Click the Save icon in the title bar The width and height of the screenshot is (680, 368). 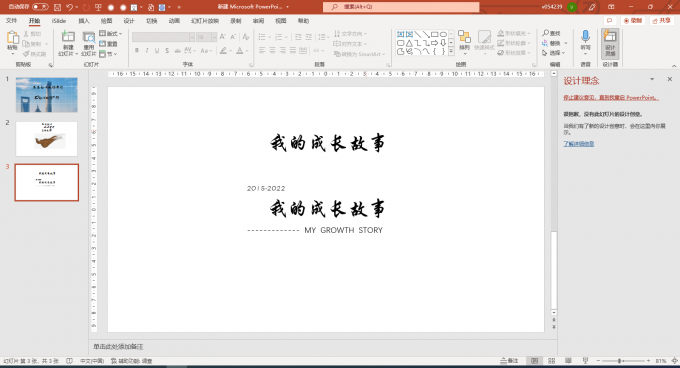click(57, 7)
